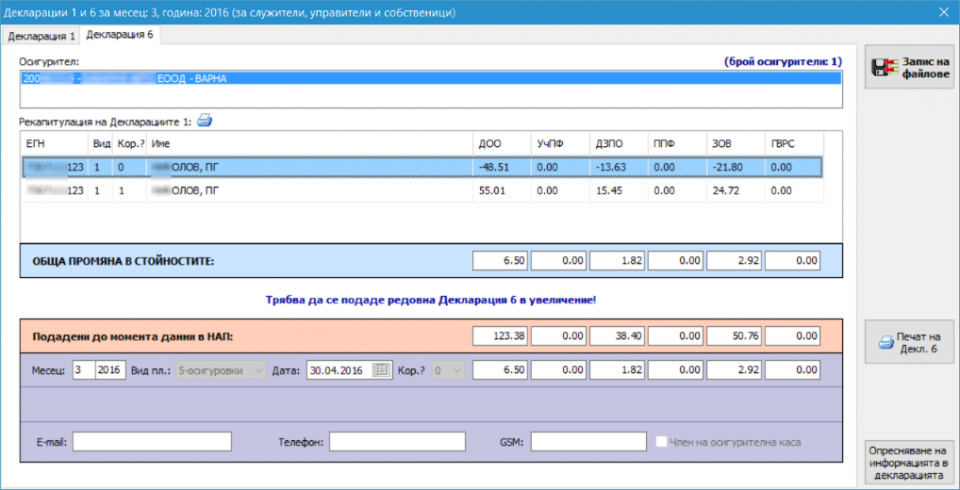Click the 1.82 field in ОБЩА ПРОМЯНА row

tap(618, 261)
